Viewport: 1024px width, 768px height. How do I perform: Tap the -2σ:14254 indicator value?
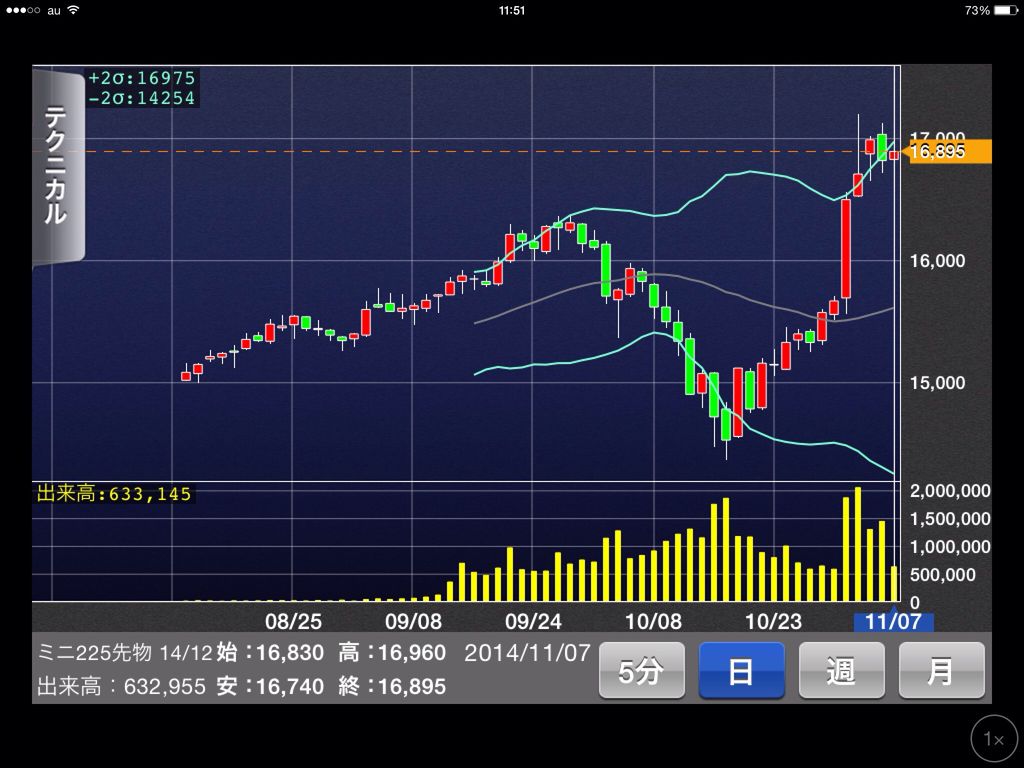click(142, 98)
